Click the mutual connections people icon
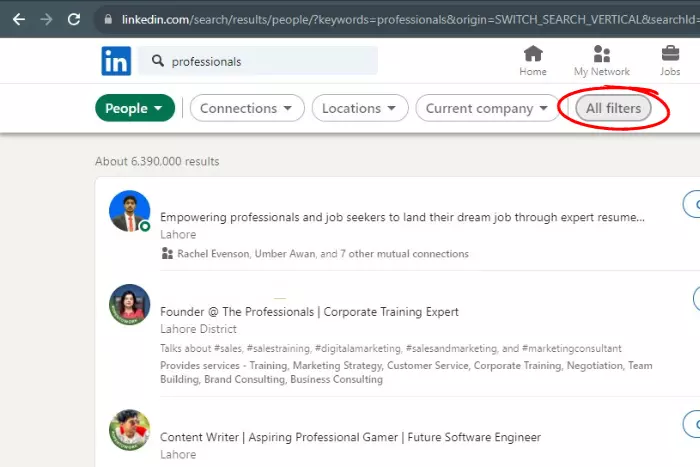The image size is (700, 467). [x=167, y=254]
